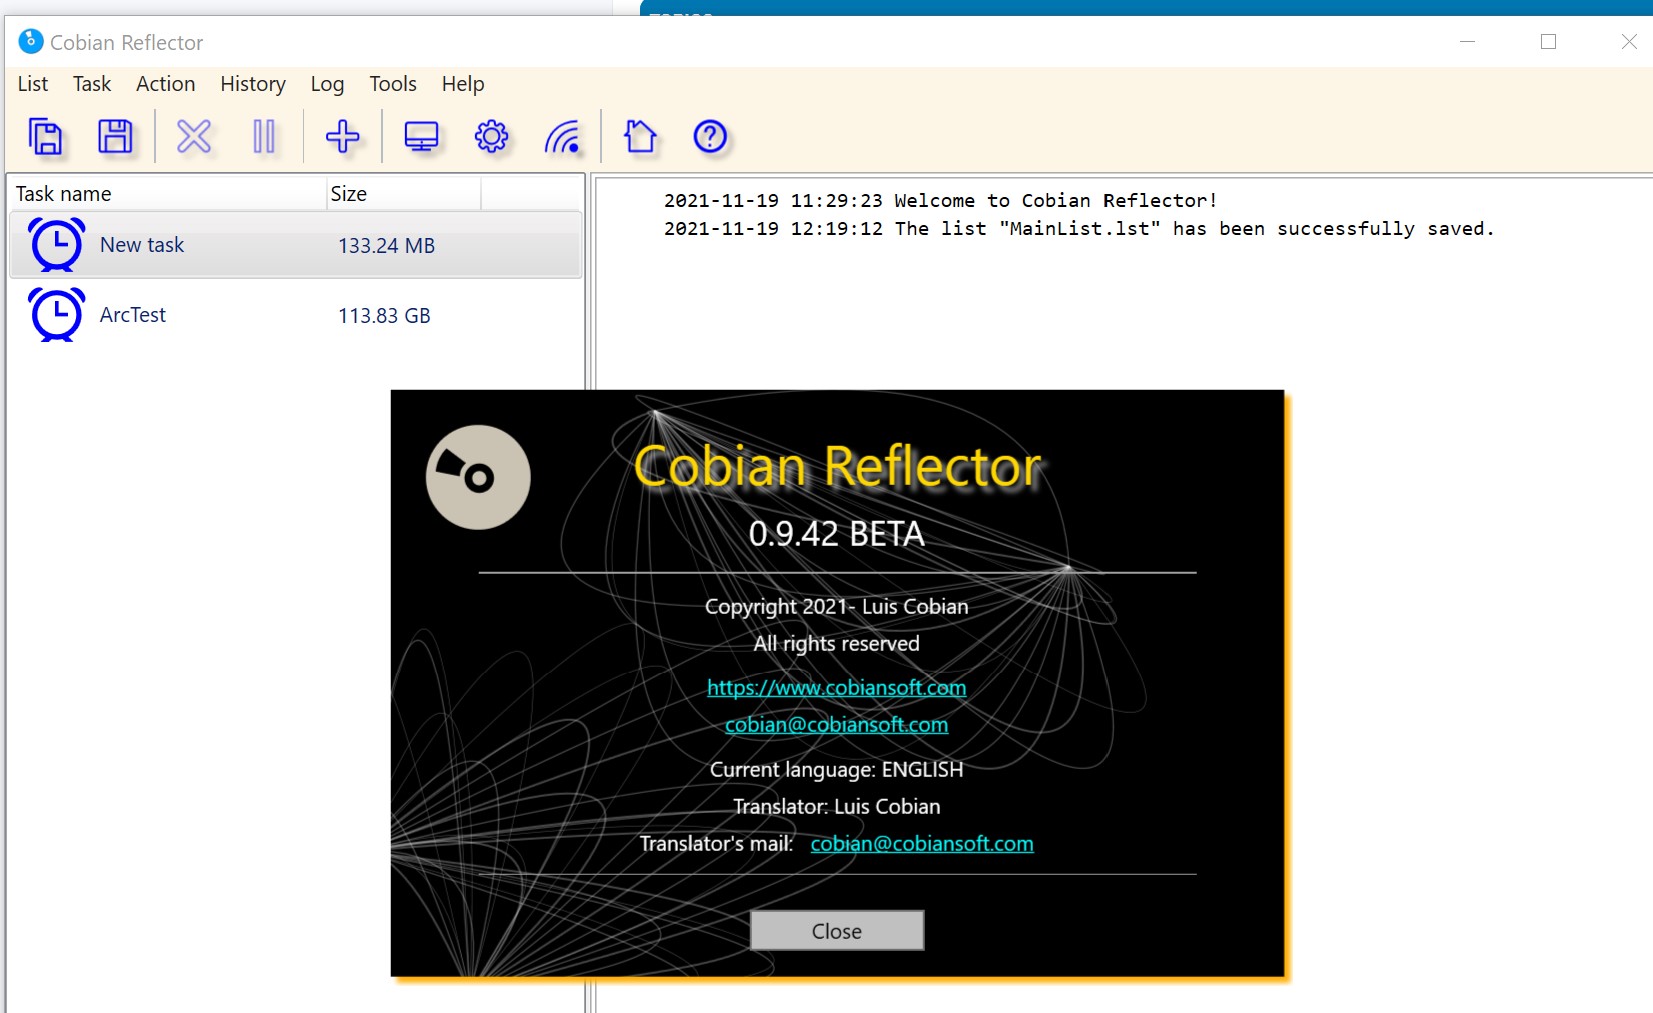Click the 133.24 MB size value
Screen dimensions: 1653x1013
point(386,246)
